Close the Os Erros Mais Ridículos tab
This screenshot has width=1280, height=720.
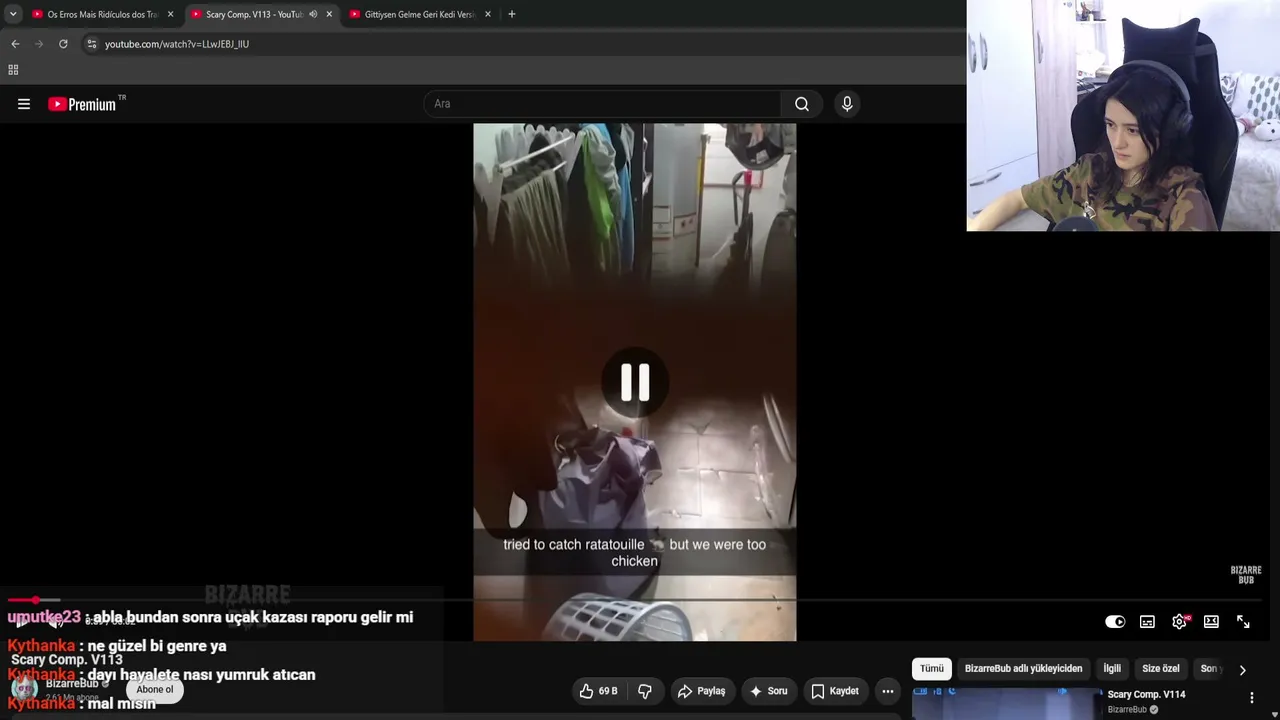[x=170, y=15]
